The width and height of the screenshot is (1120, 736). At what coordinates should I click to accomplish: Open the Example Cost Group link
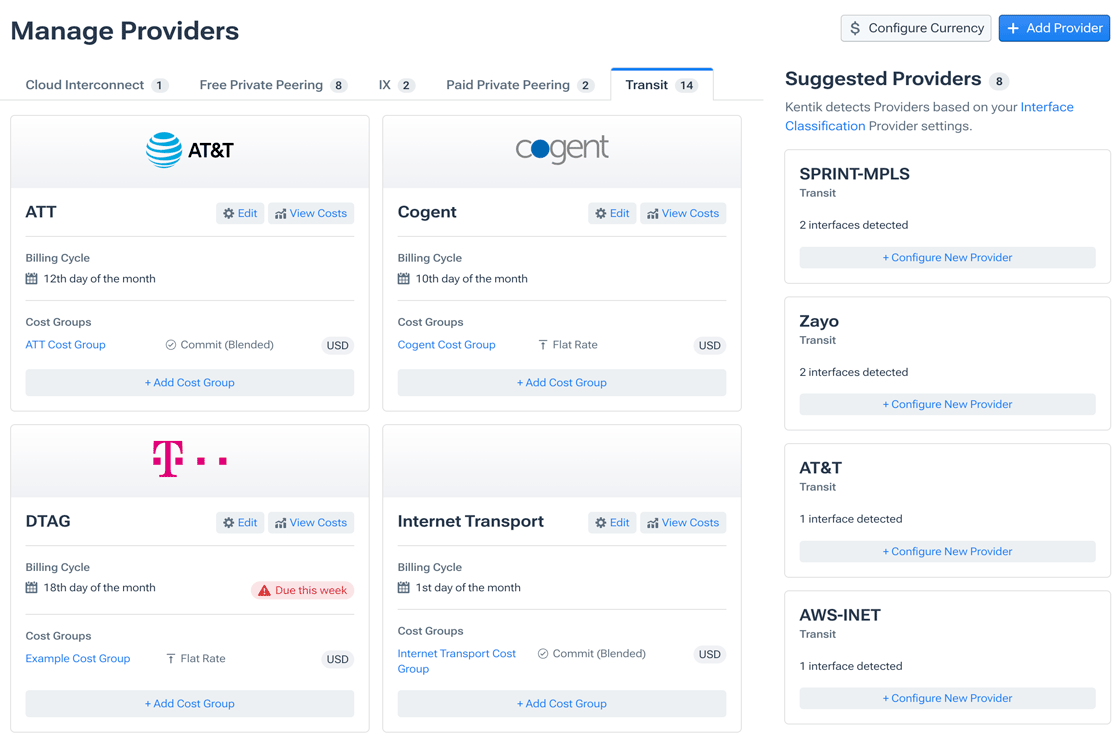[78, 659]
